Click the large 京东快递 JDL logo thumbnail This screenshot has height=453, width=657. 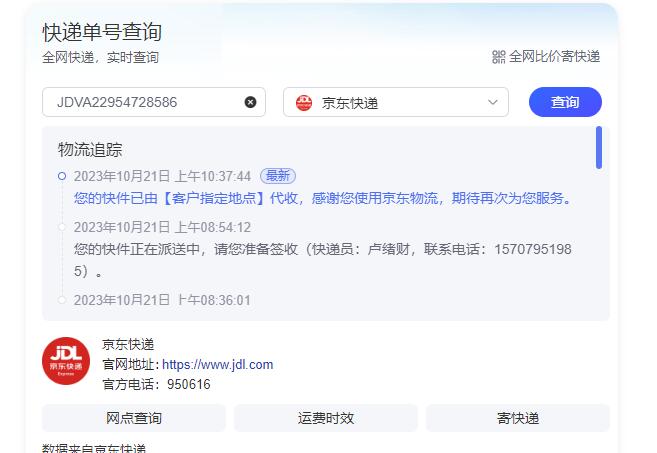tap(66, 361)
